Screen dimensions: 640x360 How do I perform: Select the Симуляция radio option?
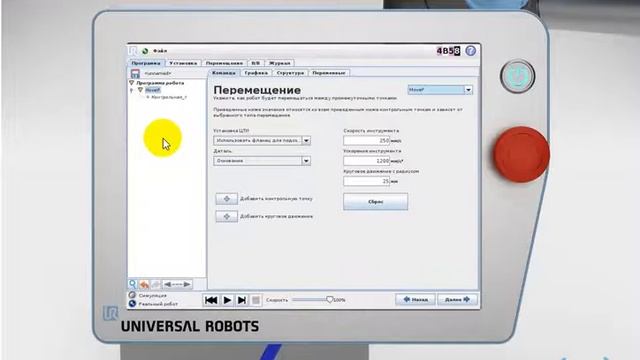[132, 295]
